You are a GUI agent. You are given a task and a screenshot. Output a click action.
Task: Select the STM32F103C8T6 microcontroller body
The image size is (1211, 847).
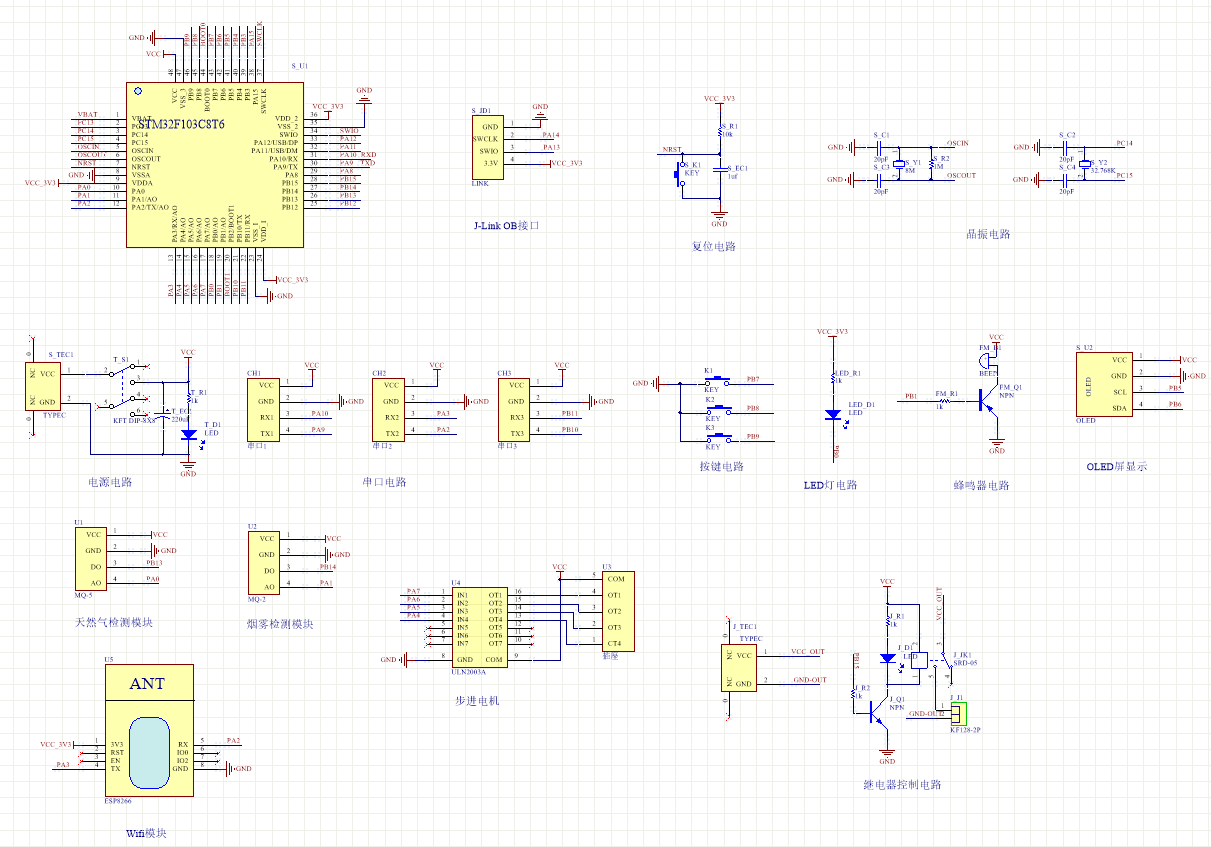pyautogui.click(x=215, y=164)
